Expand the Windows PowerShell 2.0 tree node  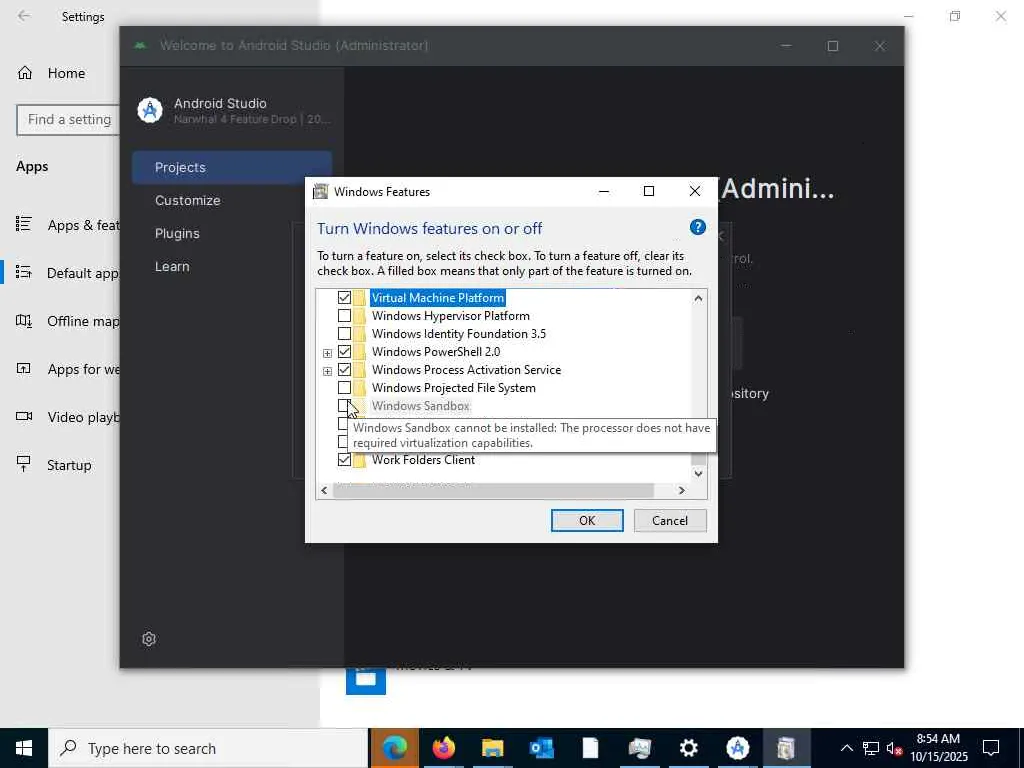pos(327,353)
